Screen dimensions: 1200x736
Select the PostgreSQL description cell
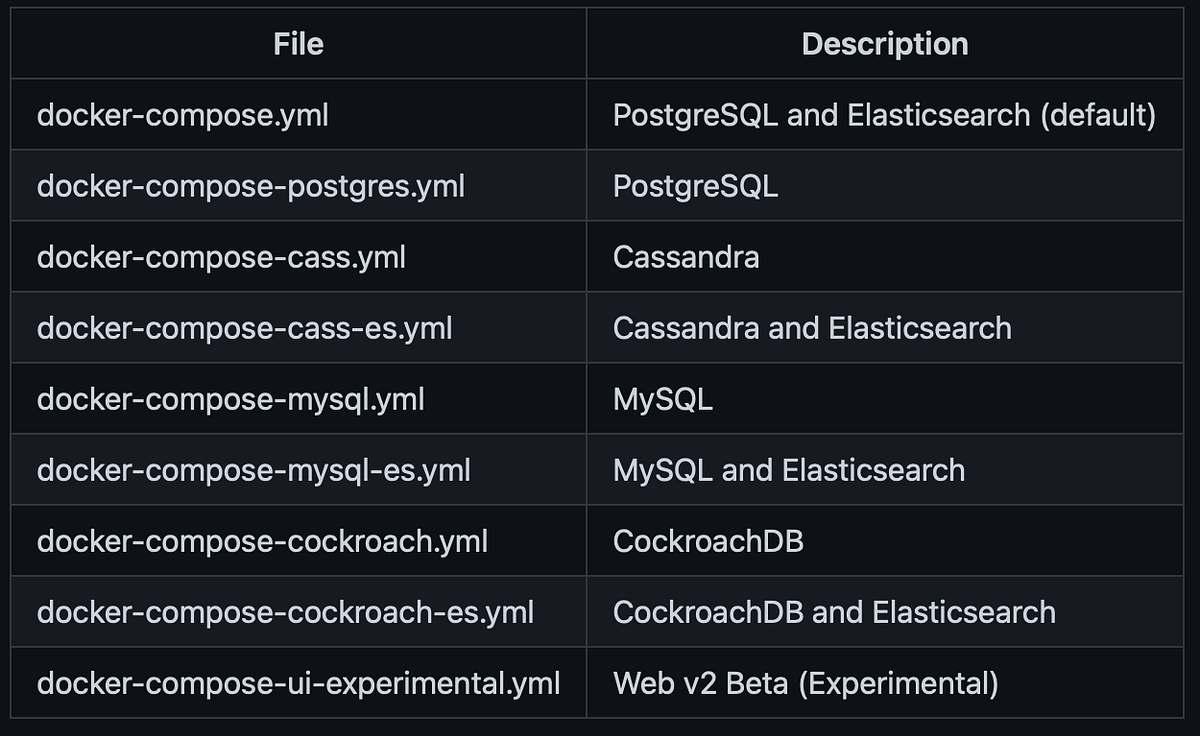coord(696,187)
